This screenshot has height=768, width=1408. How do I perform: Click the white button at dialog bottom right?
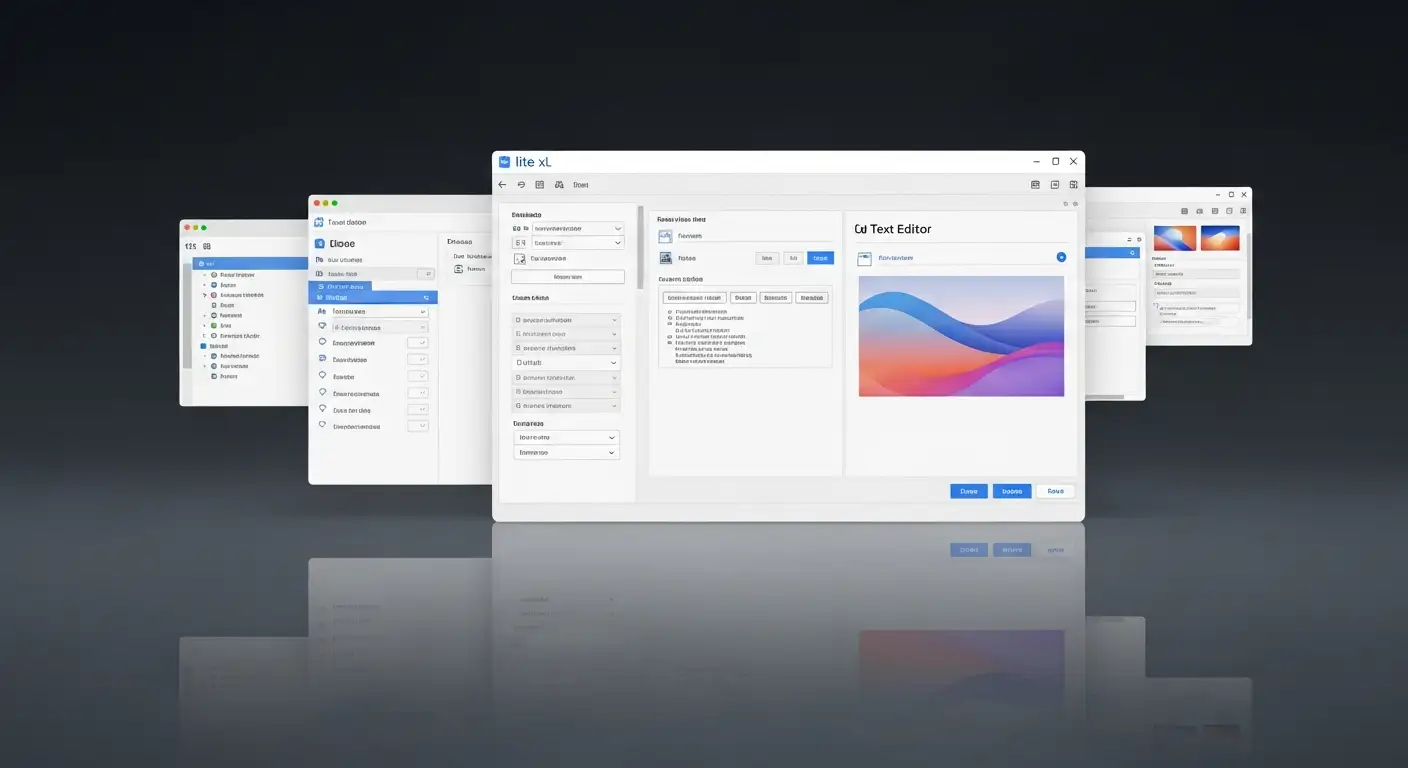(x=1055, y=491)
